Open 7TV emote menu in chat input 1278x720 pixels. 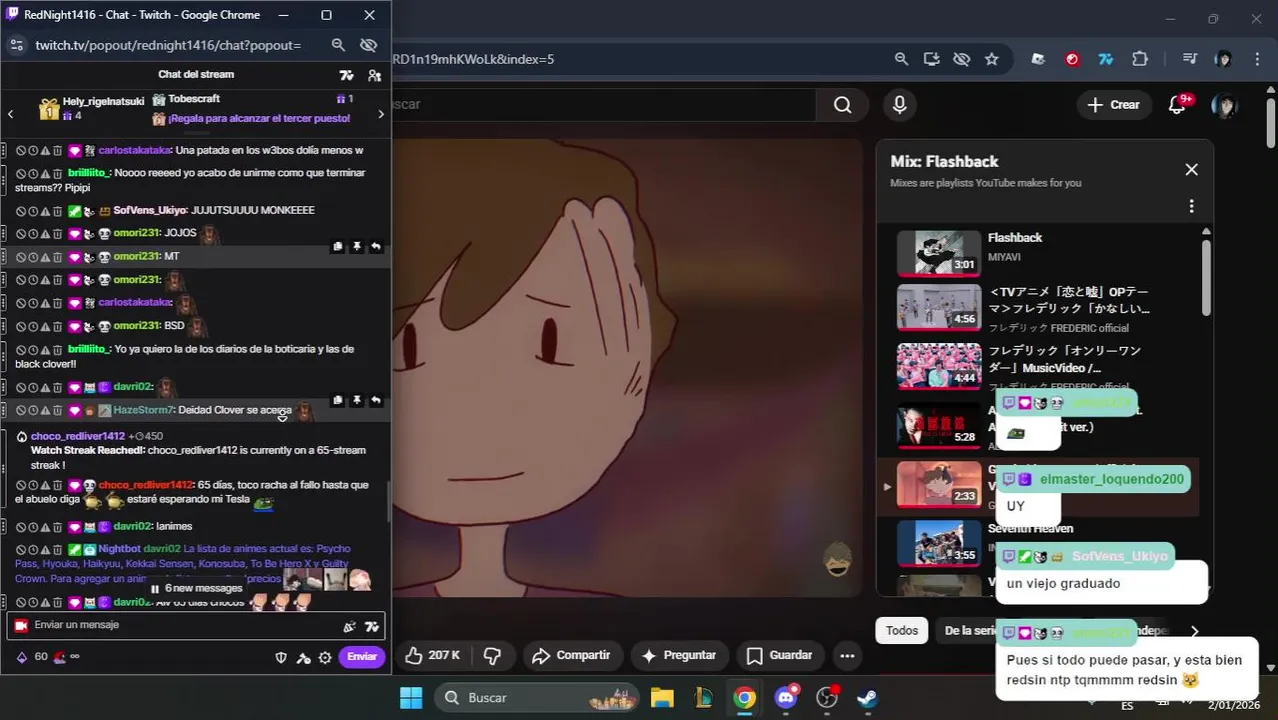tap(372, 626)
